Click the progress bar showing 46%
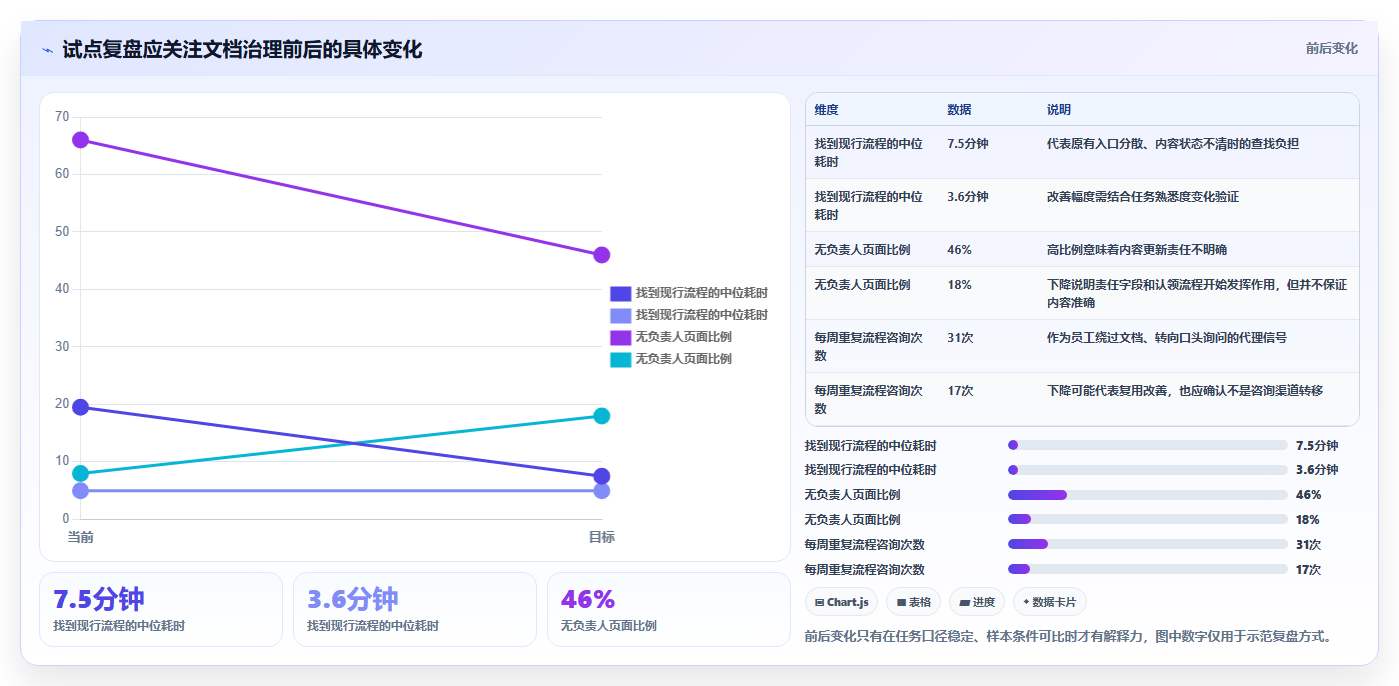 (x=1148, y=495)
